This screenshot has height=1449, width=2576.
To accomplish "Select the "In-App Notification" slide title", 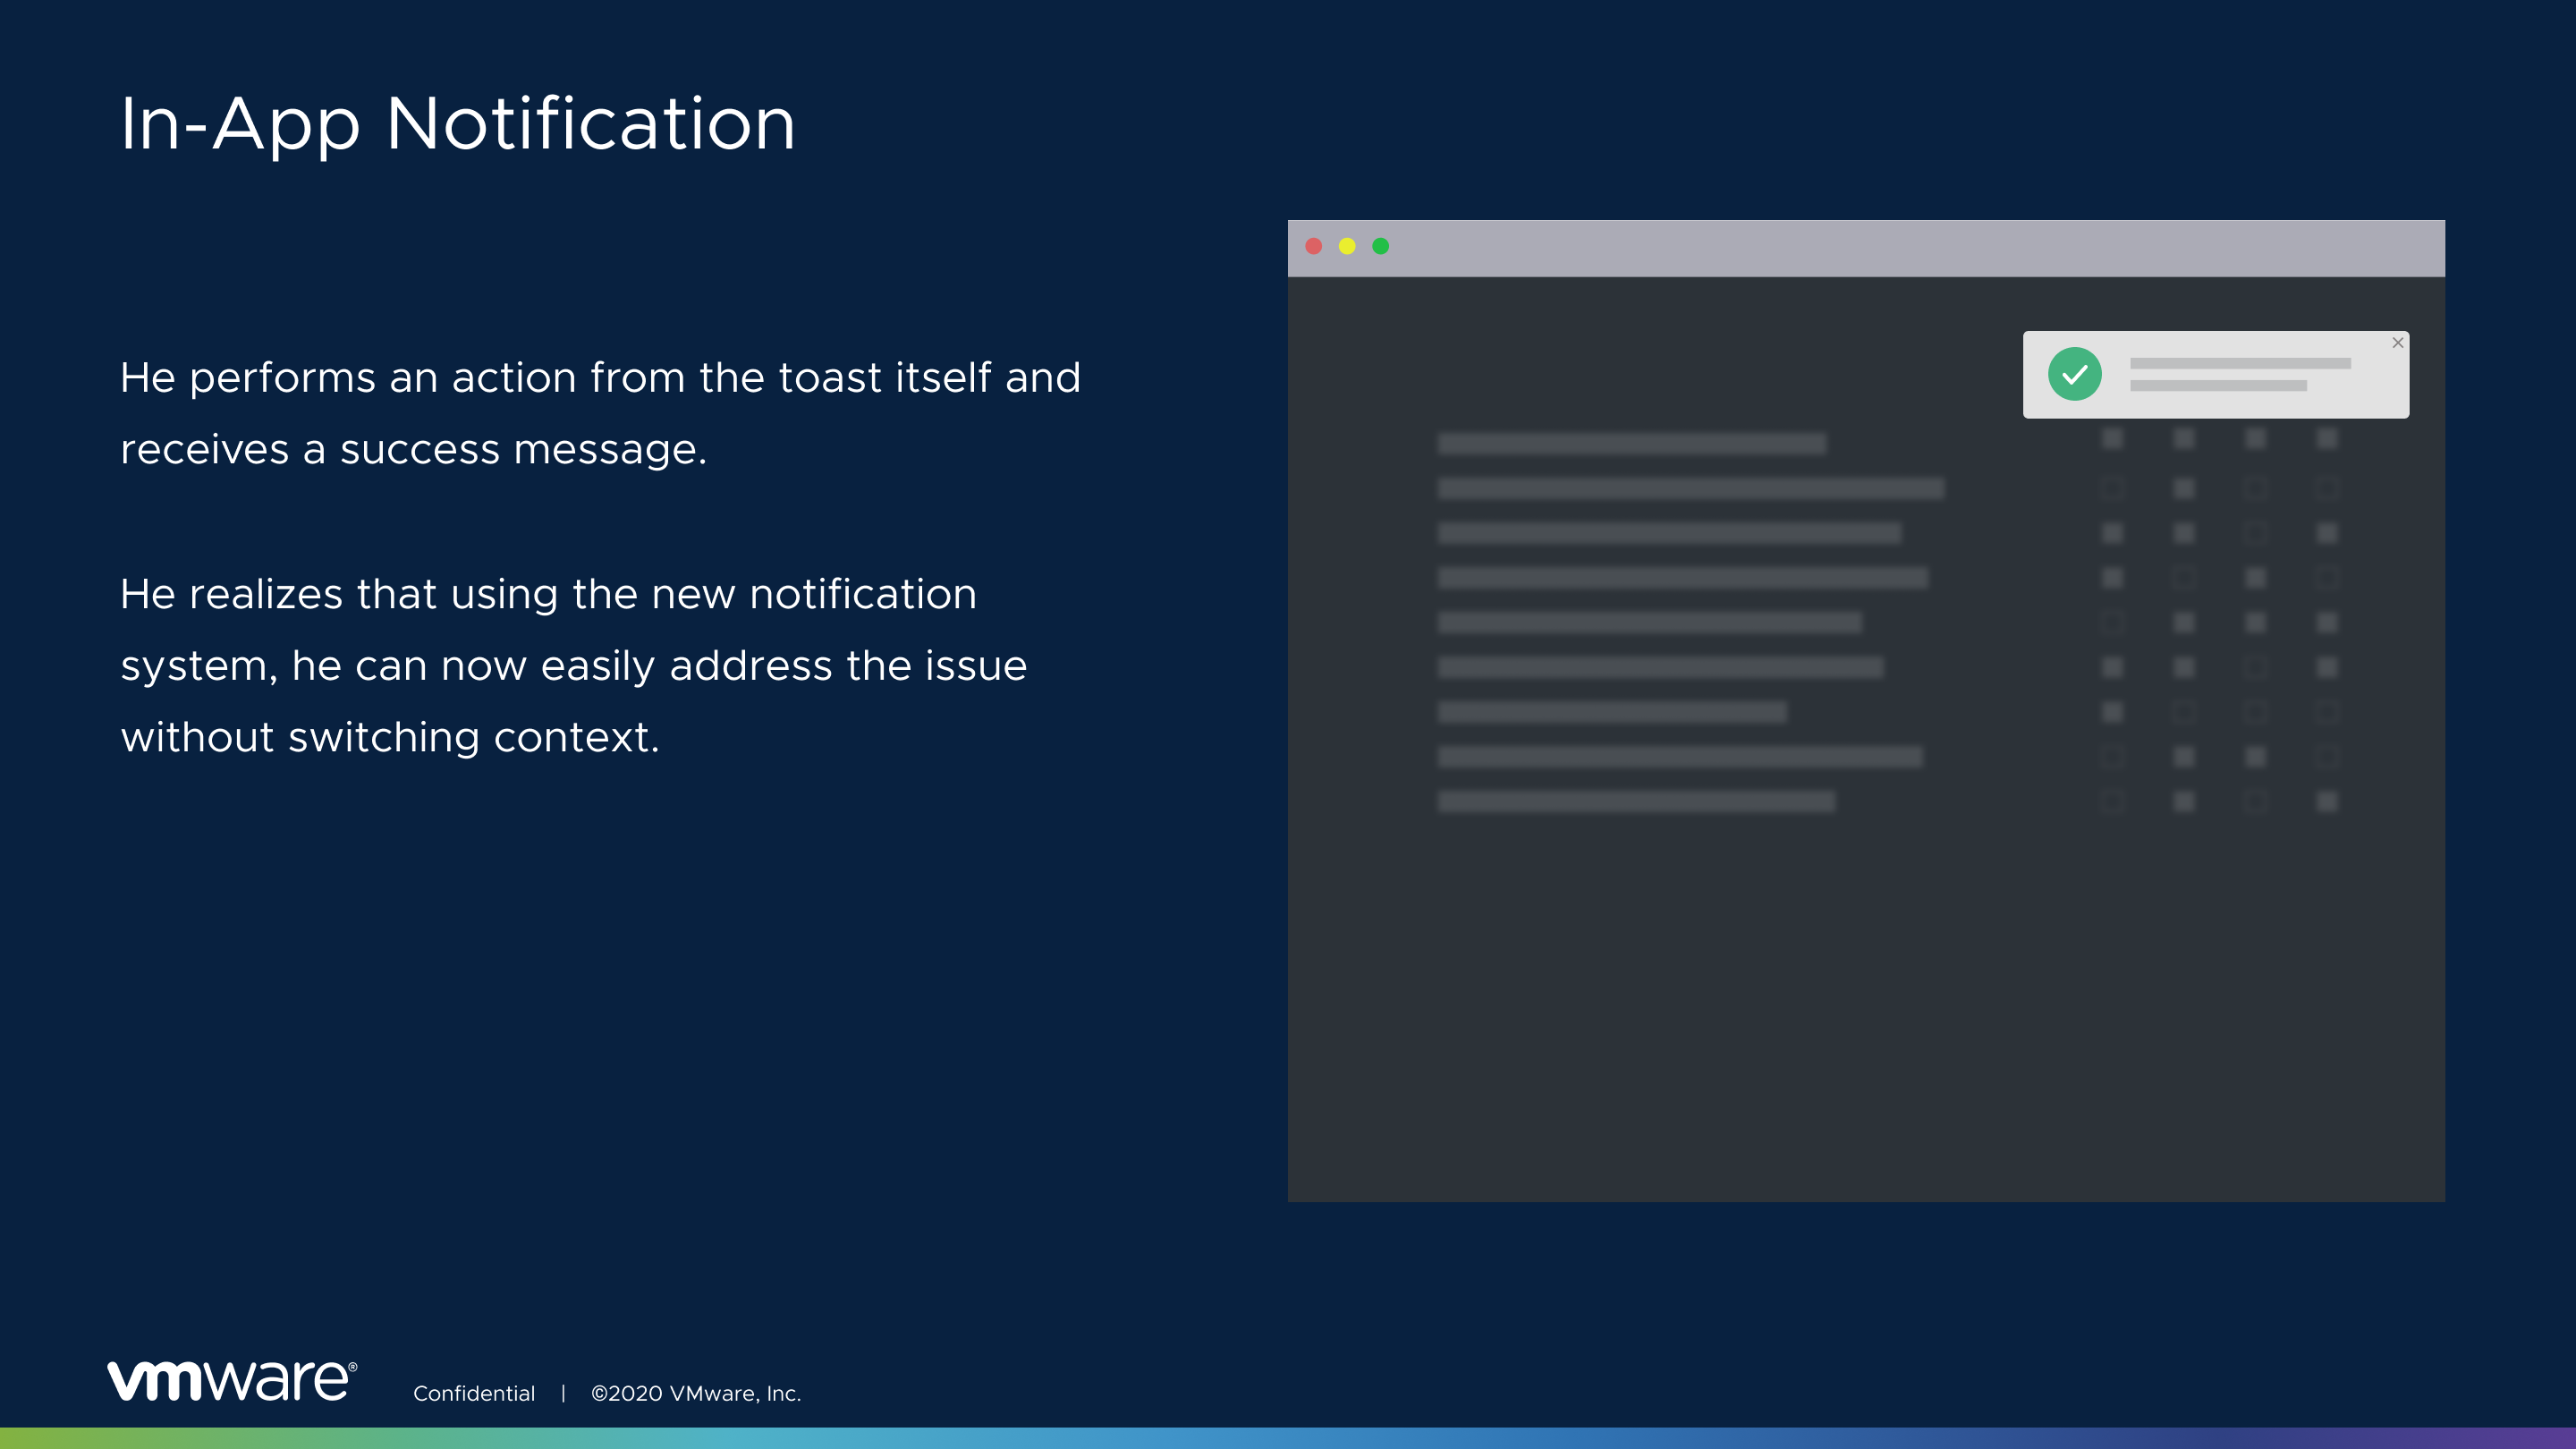I will tap(457, 124).
